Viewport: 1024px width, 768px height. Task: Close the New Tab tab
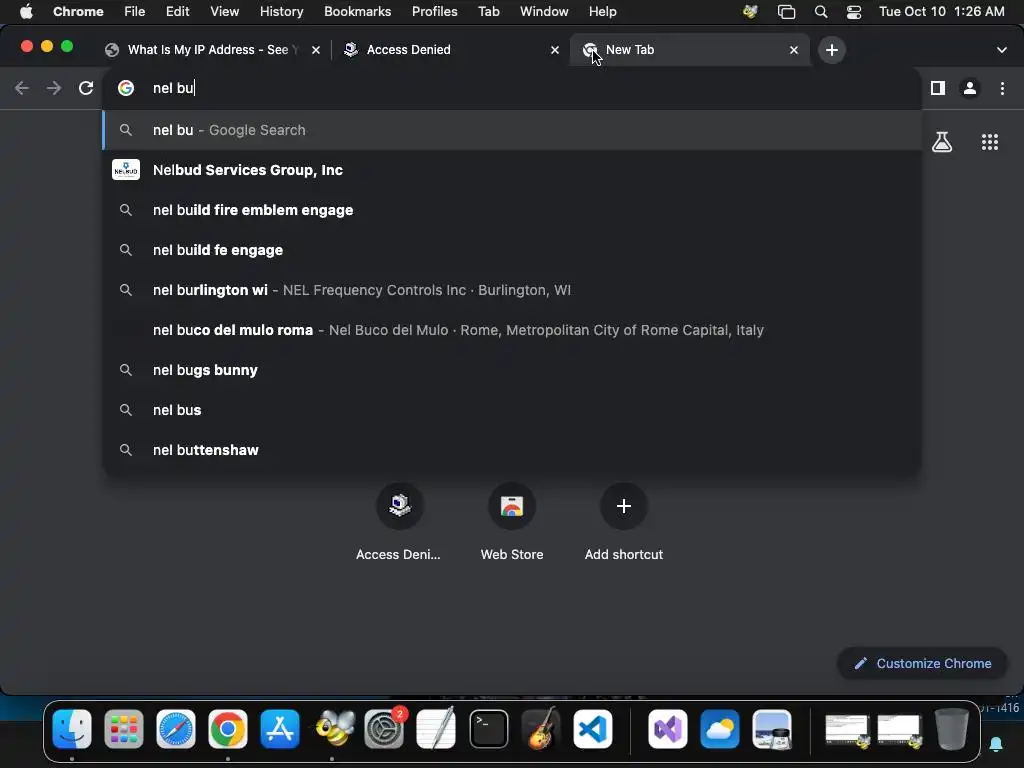tap(793, 50)
